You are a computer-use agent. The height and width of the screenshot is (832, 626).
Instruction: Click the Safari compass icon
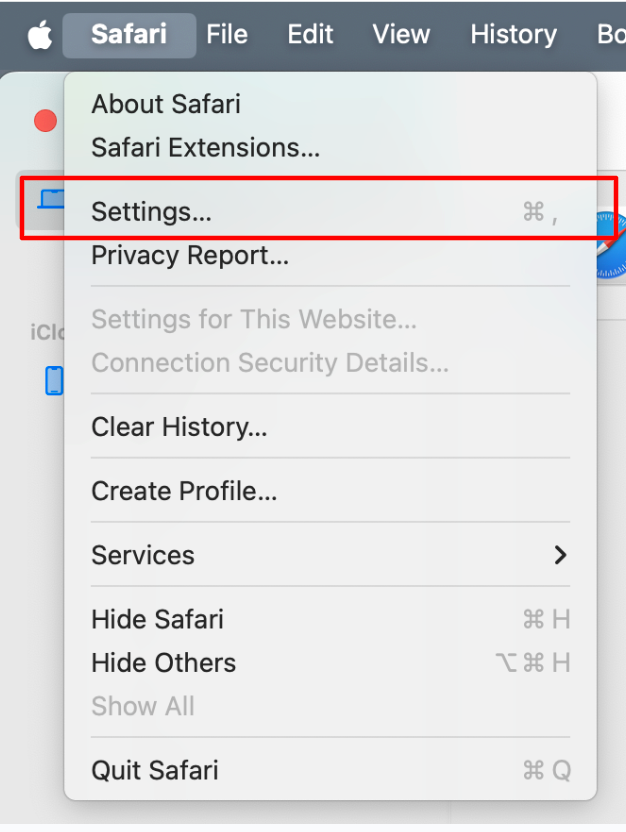[x=610, y=245]
